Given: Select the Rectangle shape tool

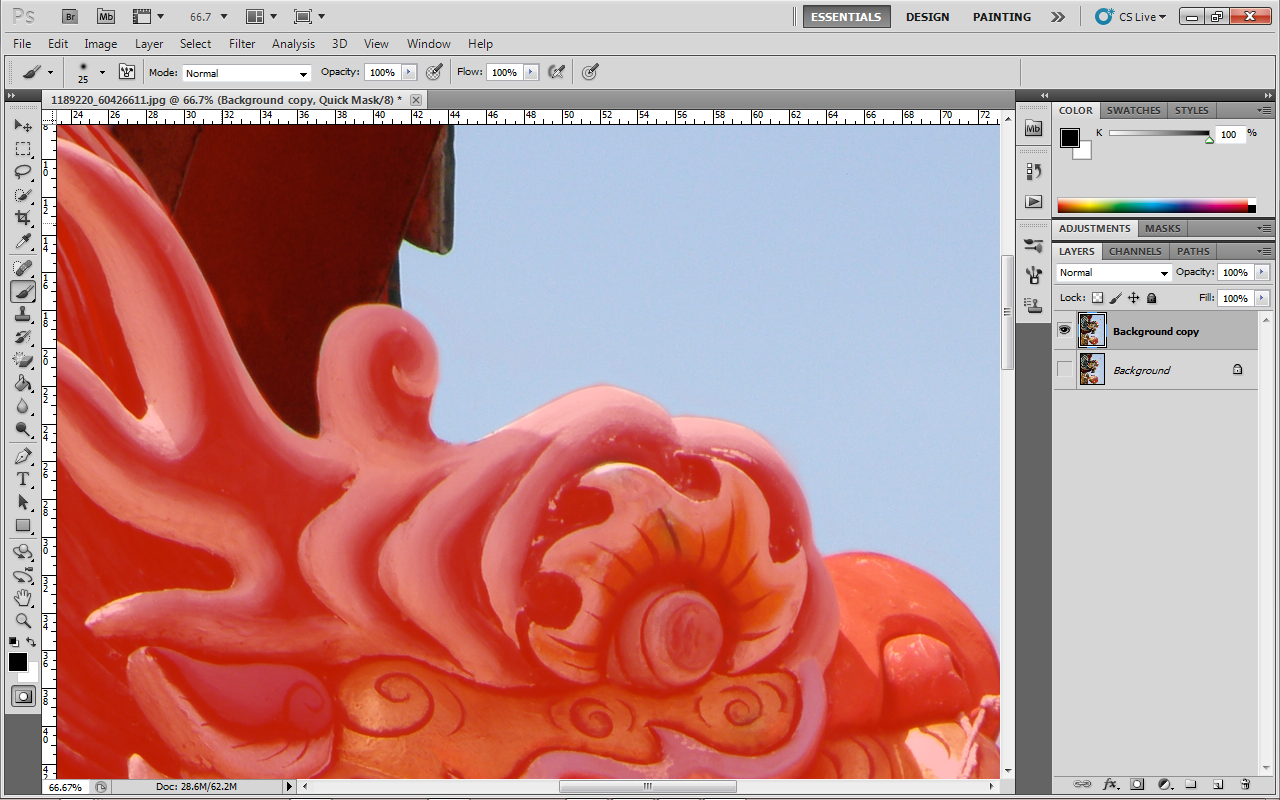Looking at the screenshot, I should [x=23, y=525].
